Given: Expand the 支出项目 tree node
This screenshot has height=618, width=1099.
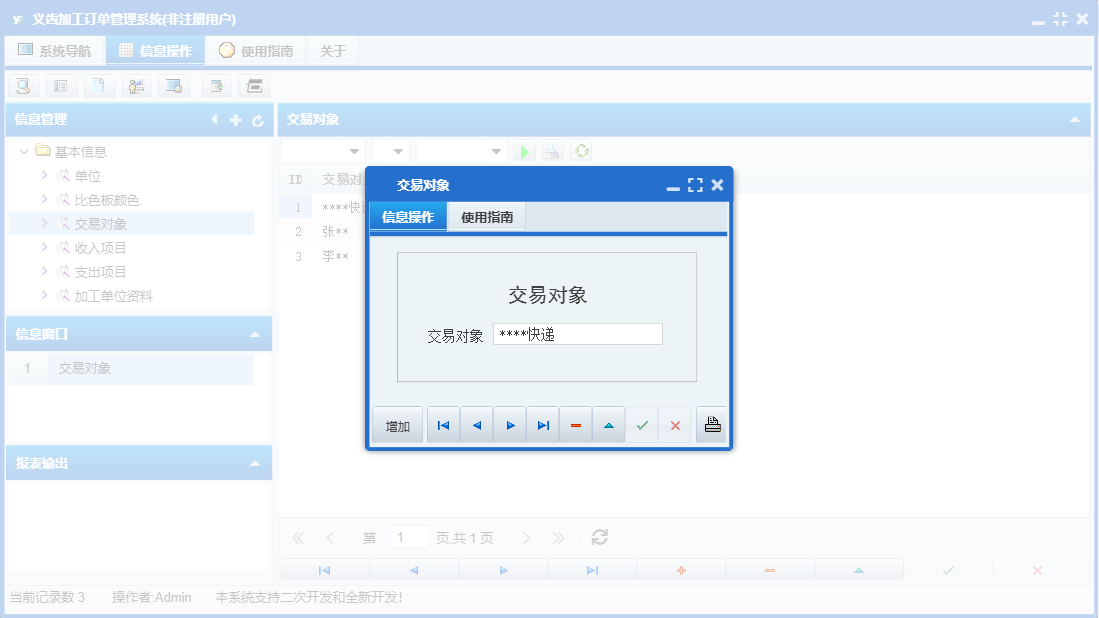Looking at the screenshot, I should (43, 271).
